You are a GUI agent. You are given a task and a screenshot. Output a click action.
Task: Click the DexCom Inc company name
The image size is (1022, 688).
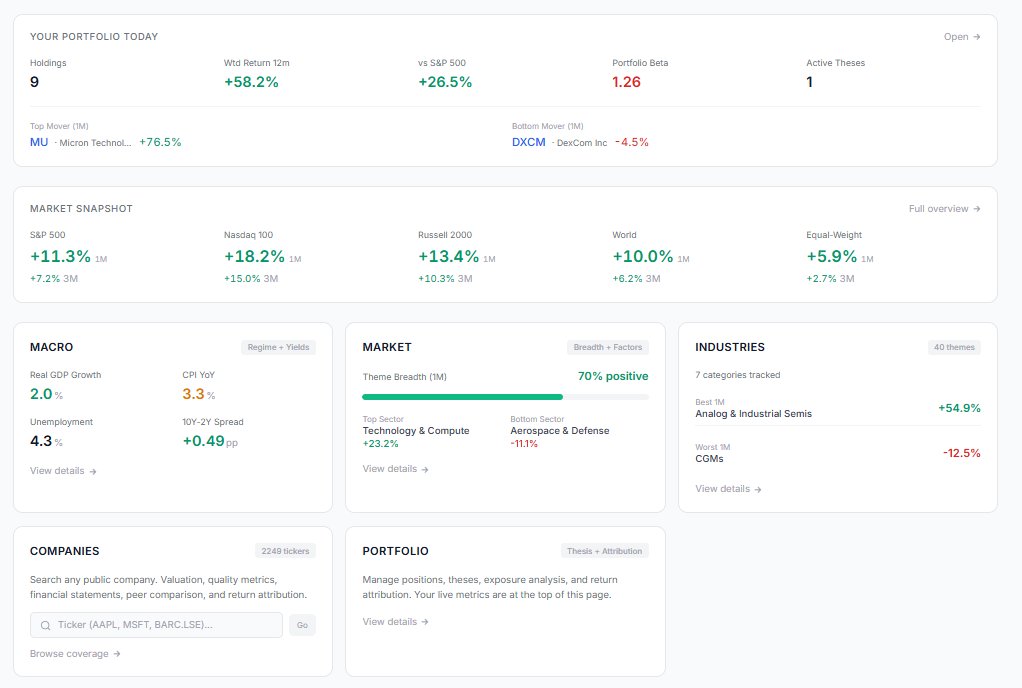coord(582,143)
